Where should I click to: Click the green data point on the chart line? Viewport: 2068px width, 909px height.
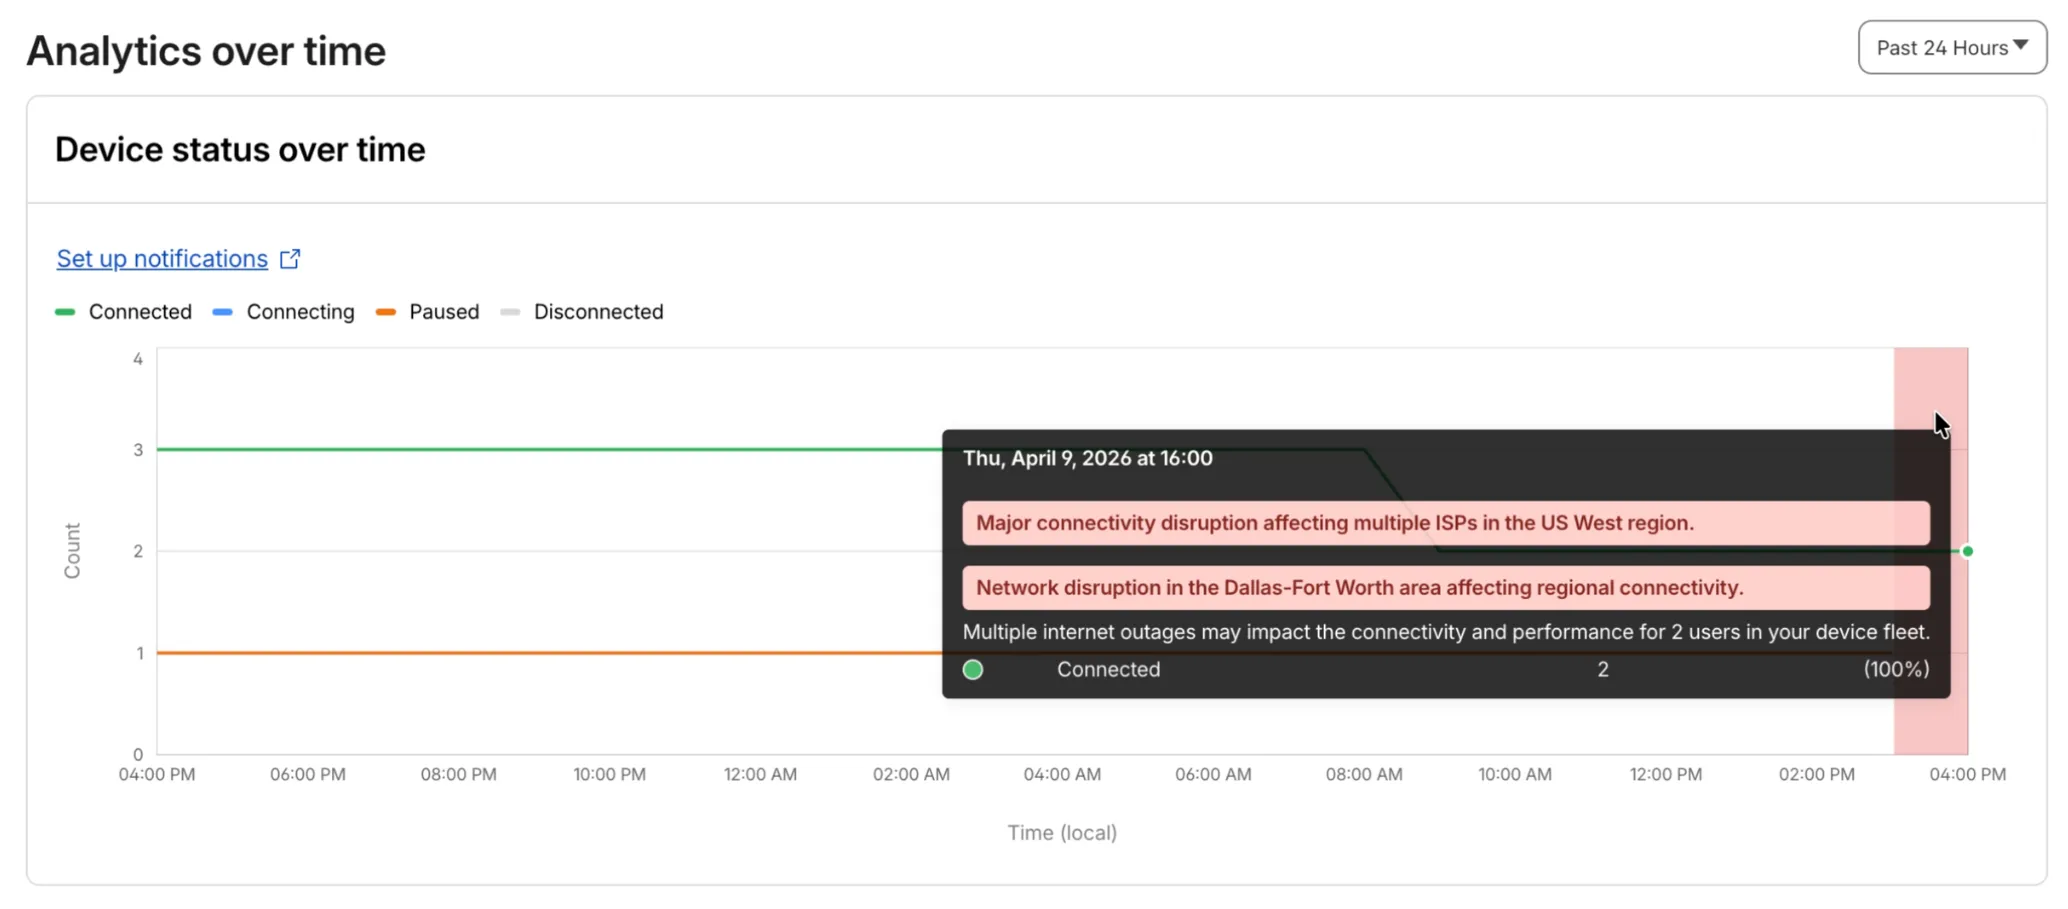[x=1966, y=551]
